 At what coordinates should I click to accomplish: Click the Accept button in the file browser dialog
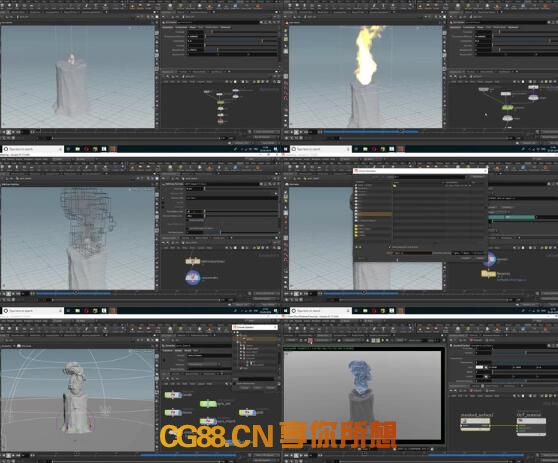coord(466,258)
